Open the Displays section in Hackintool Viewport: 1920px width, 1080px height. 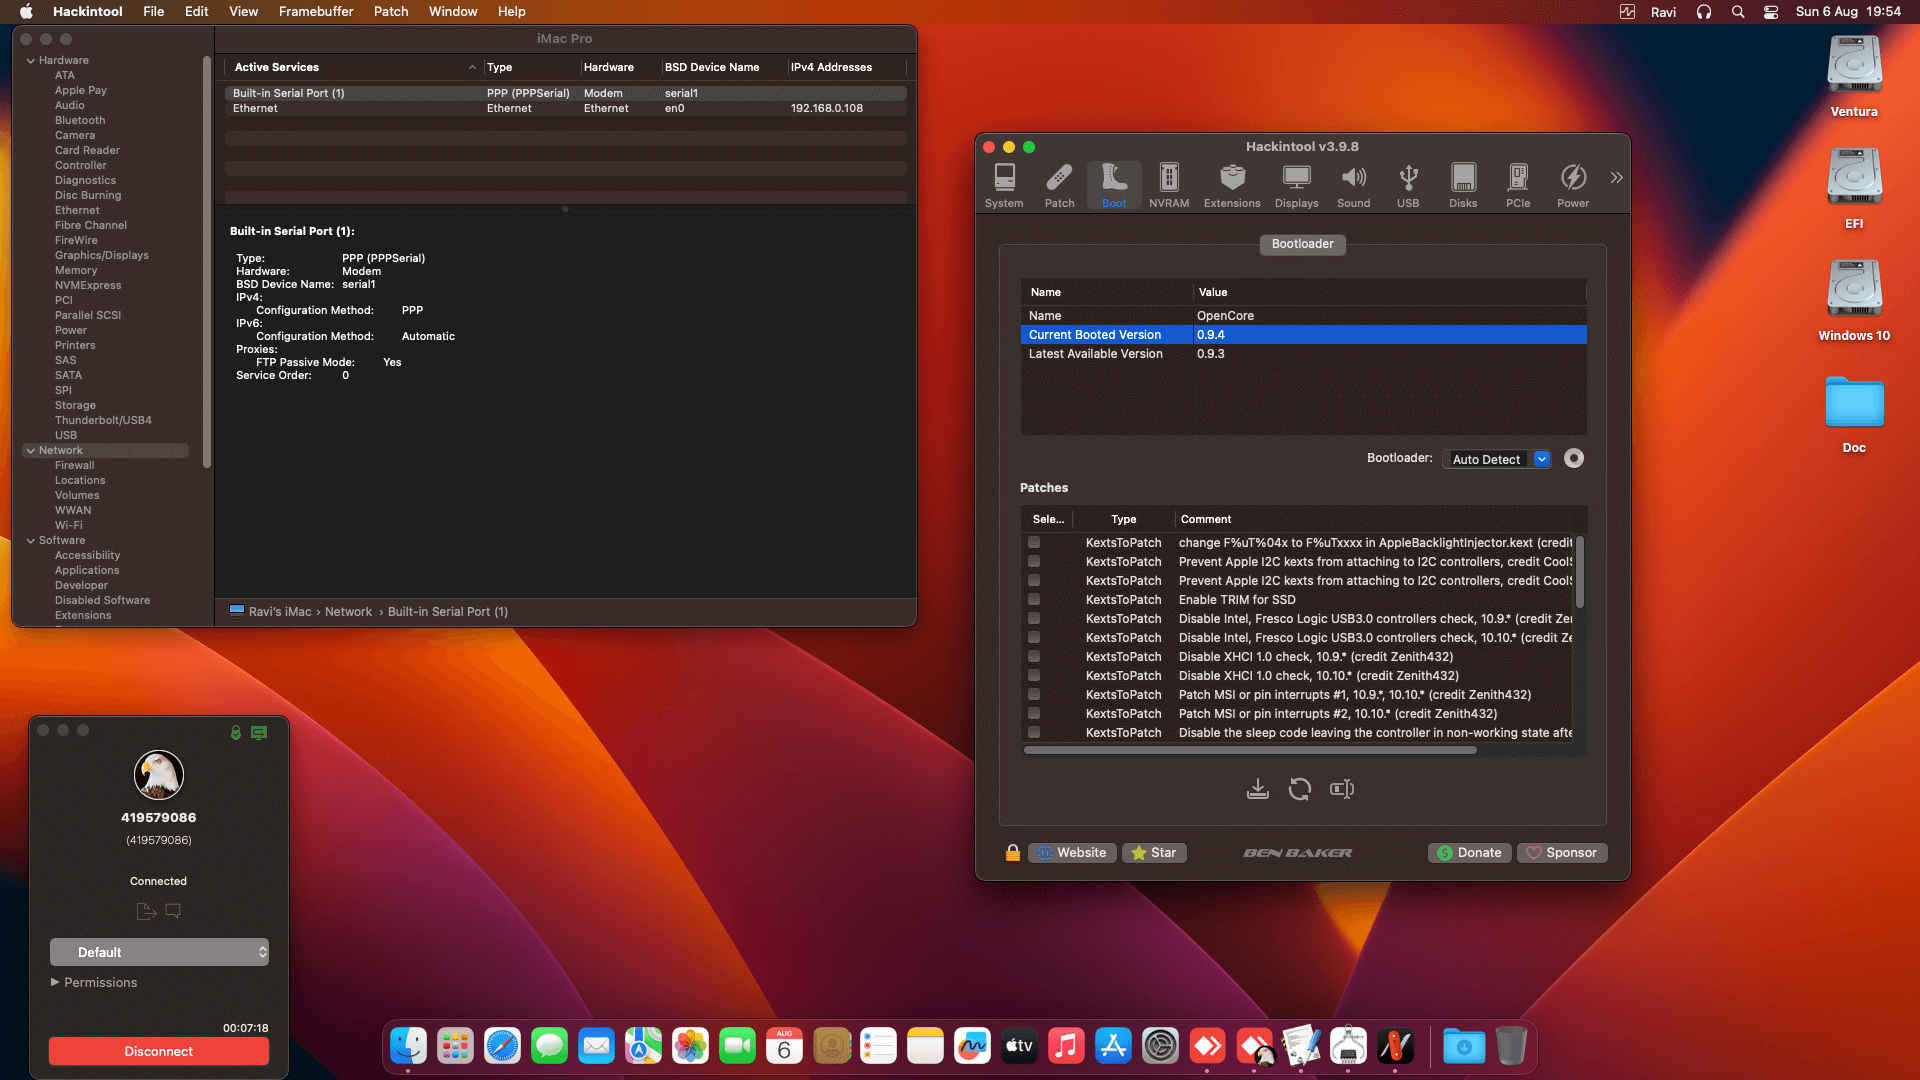(x=1296, y=186)
